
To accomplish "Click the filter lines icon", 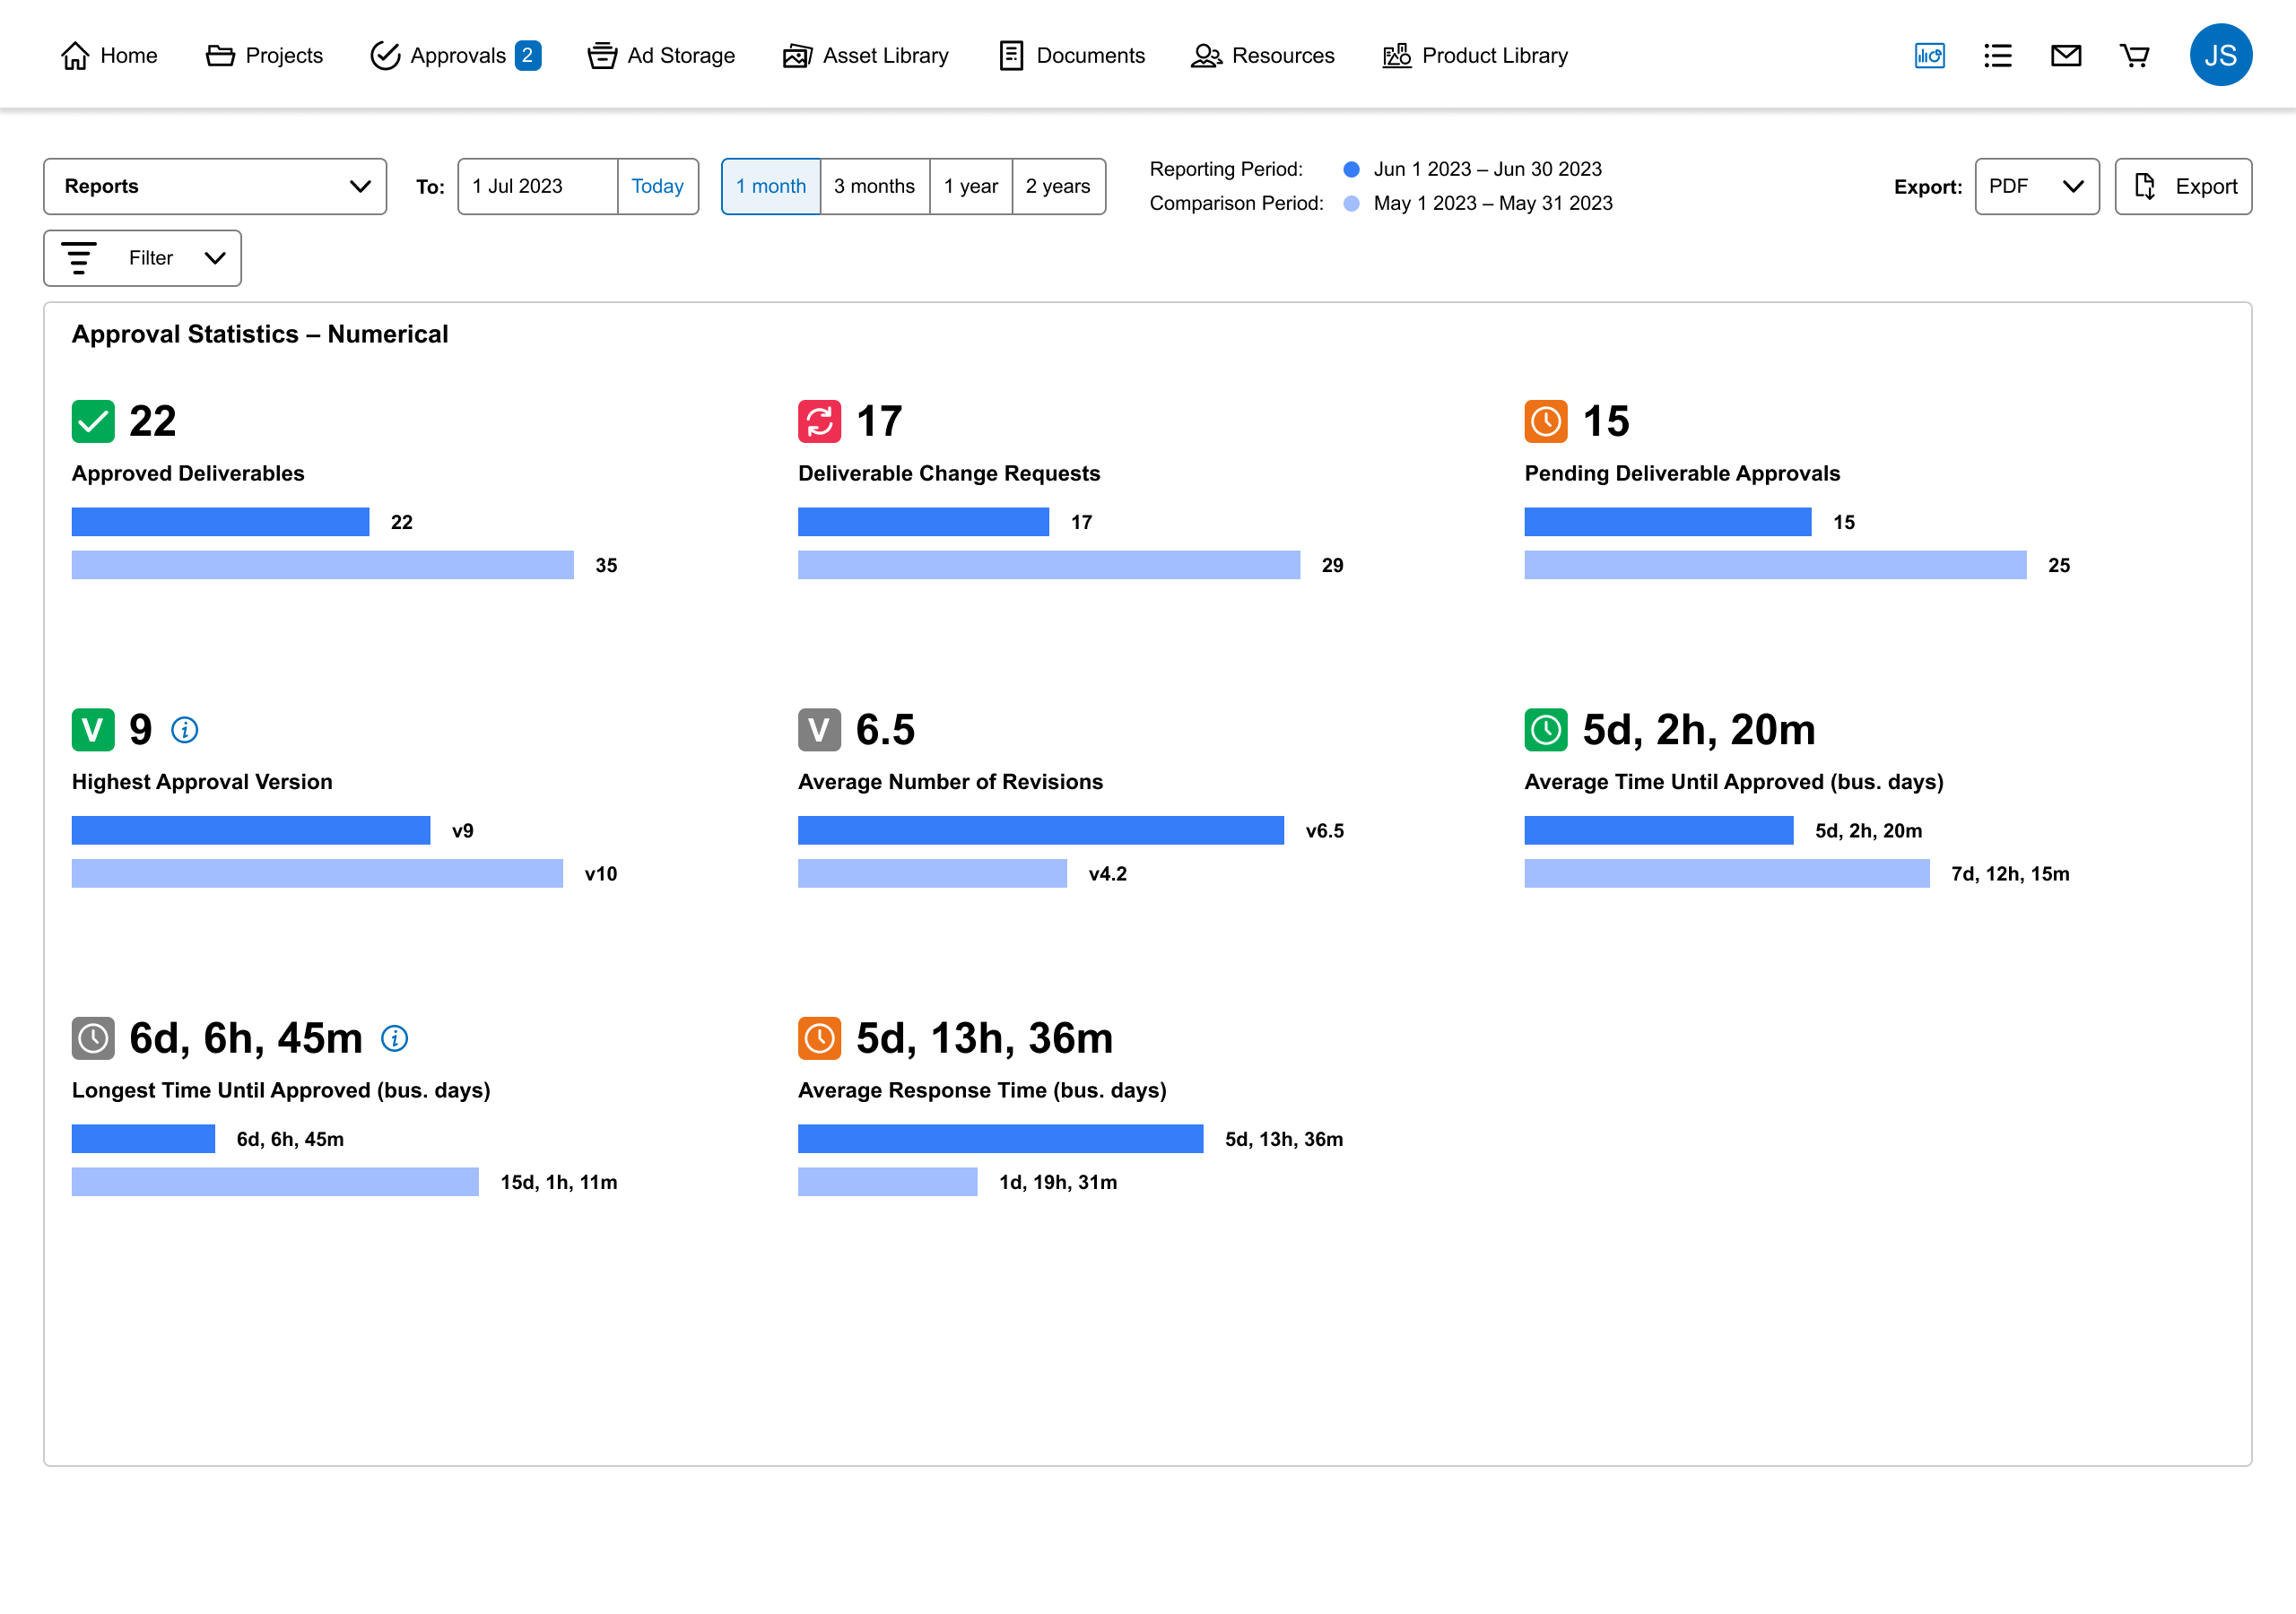I will 79,258.
